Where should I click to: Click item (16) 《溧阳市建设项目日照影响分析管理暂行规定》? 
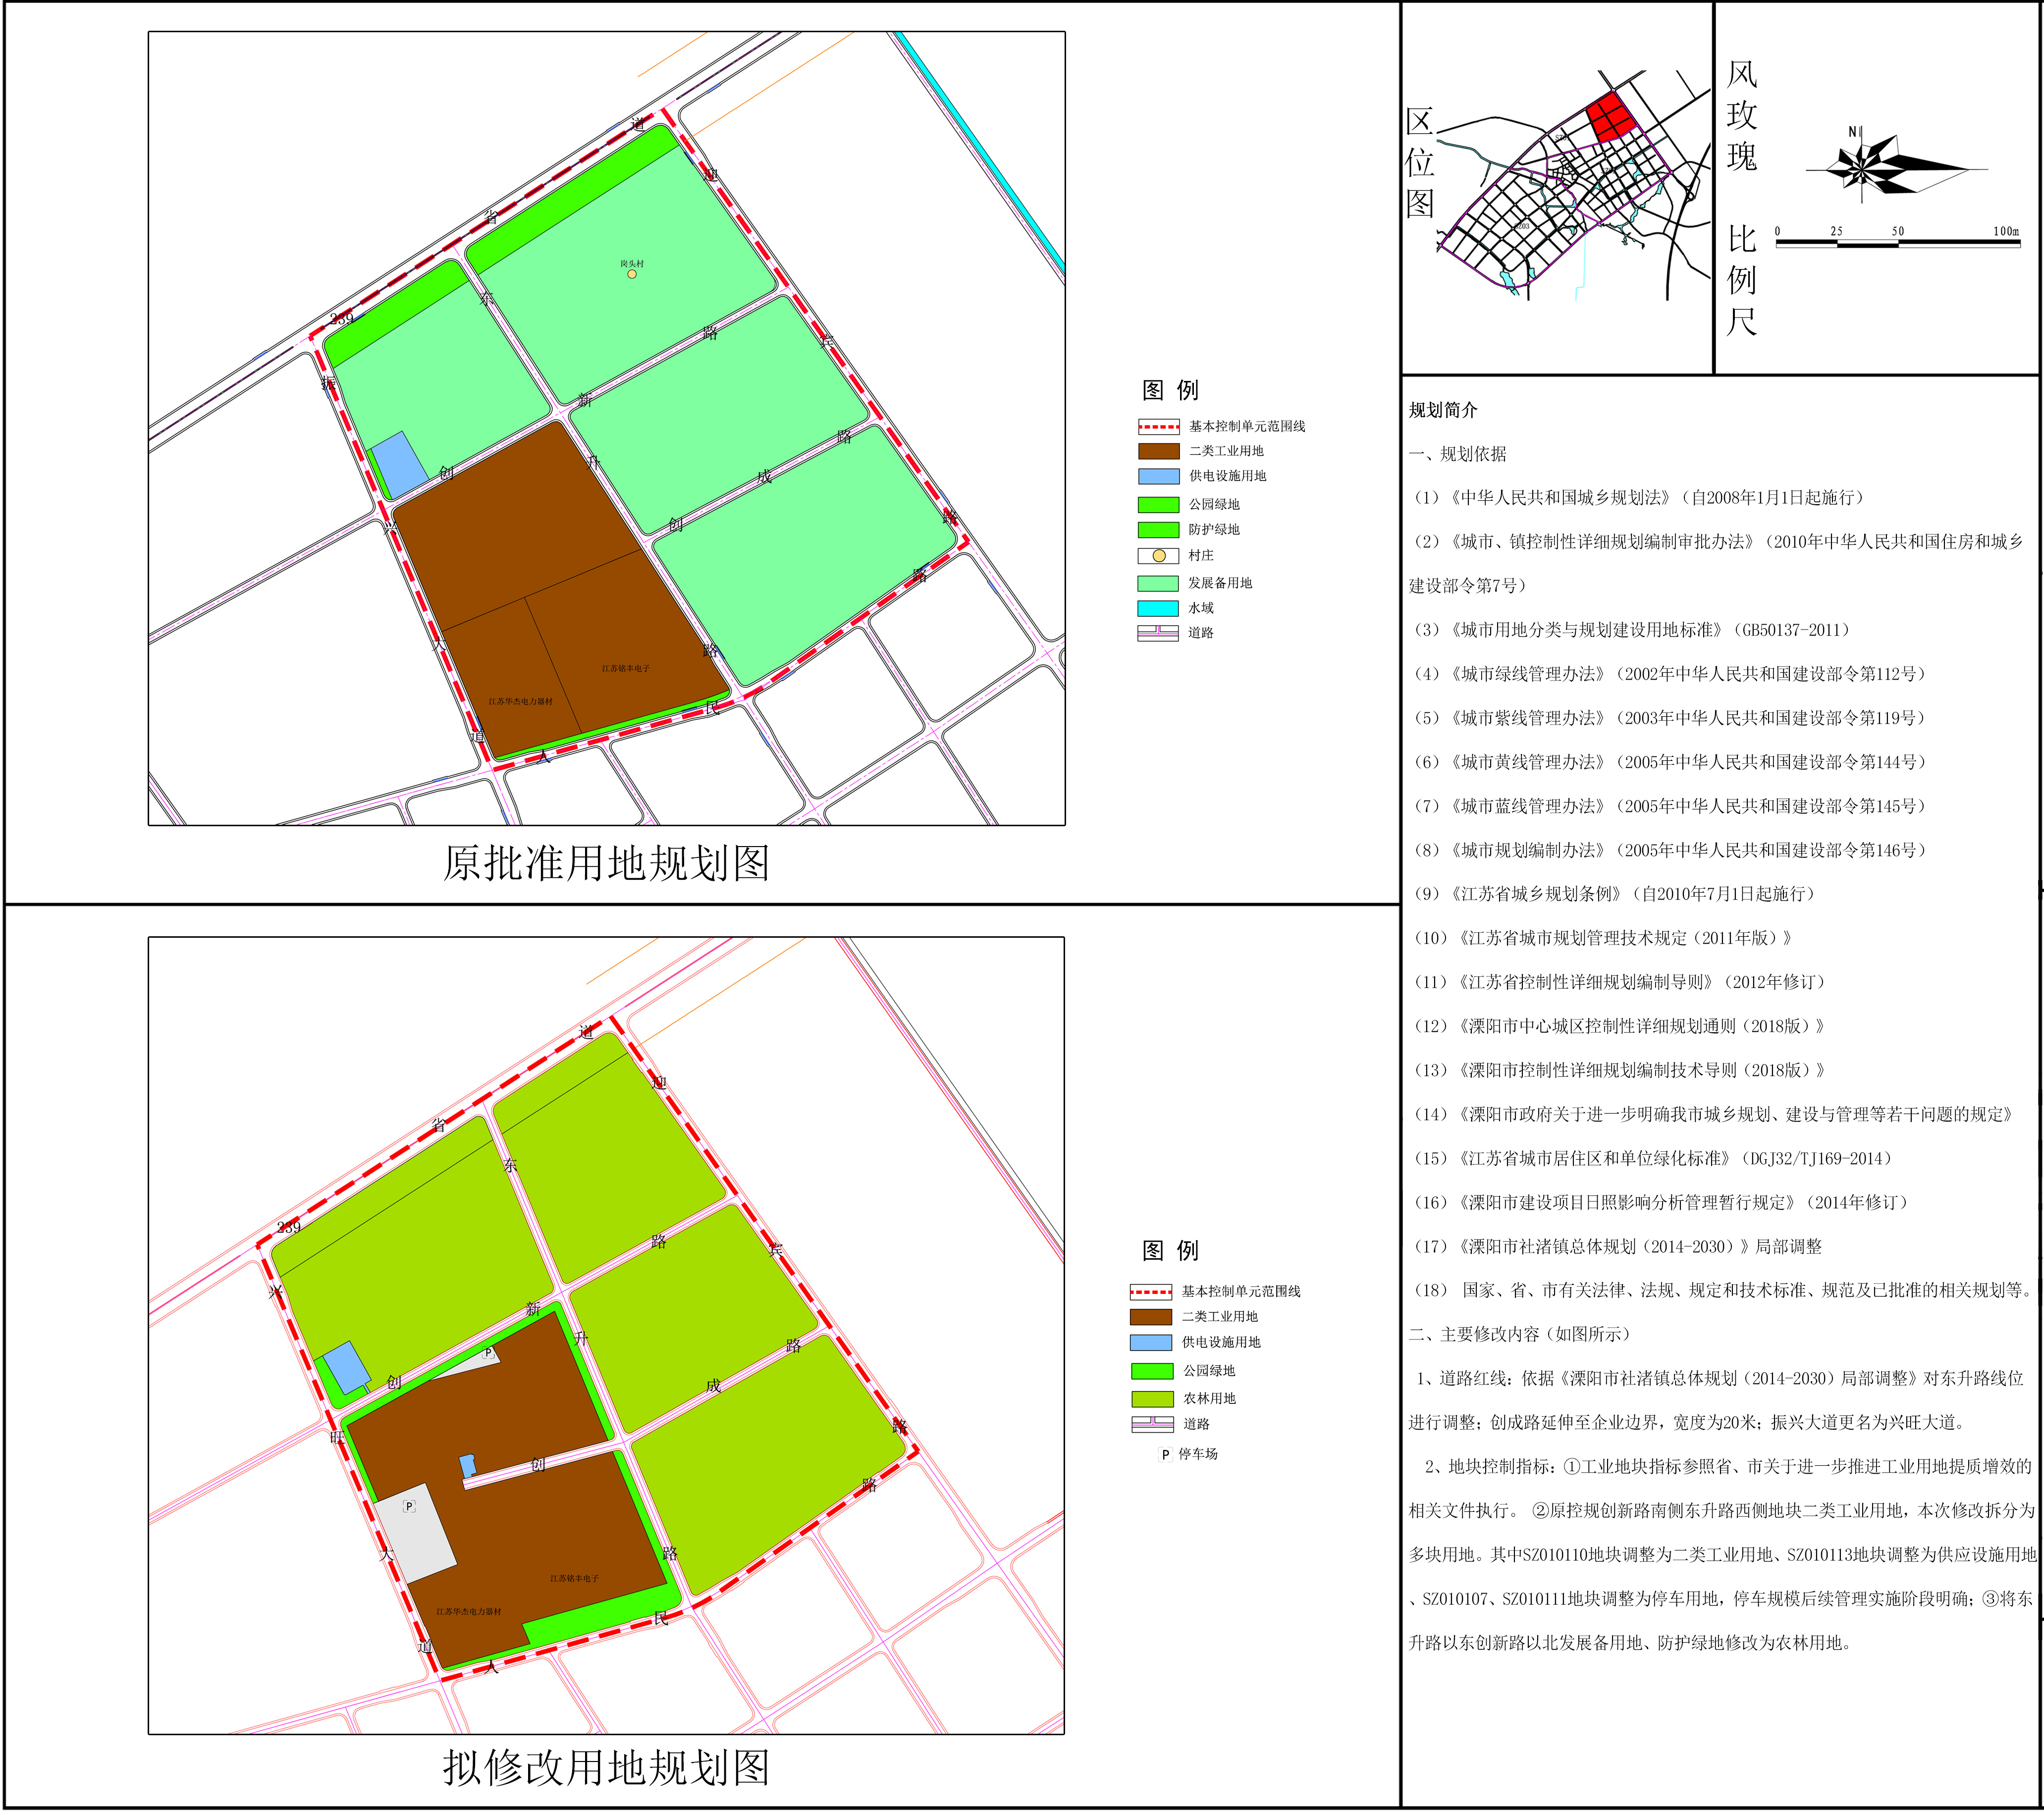pos(1661,1203)
